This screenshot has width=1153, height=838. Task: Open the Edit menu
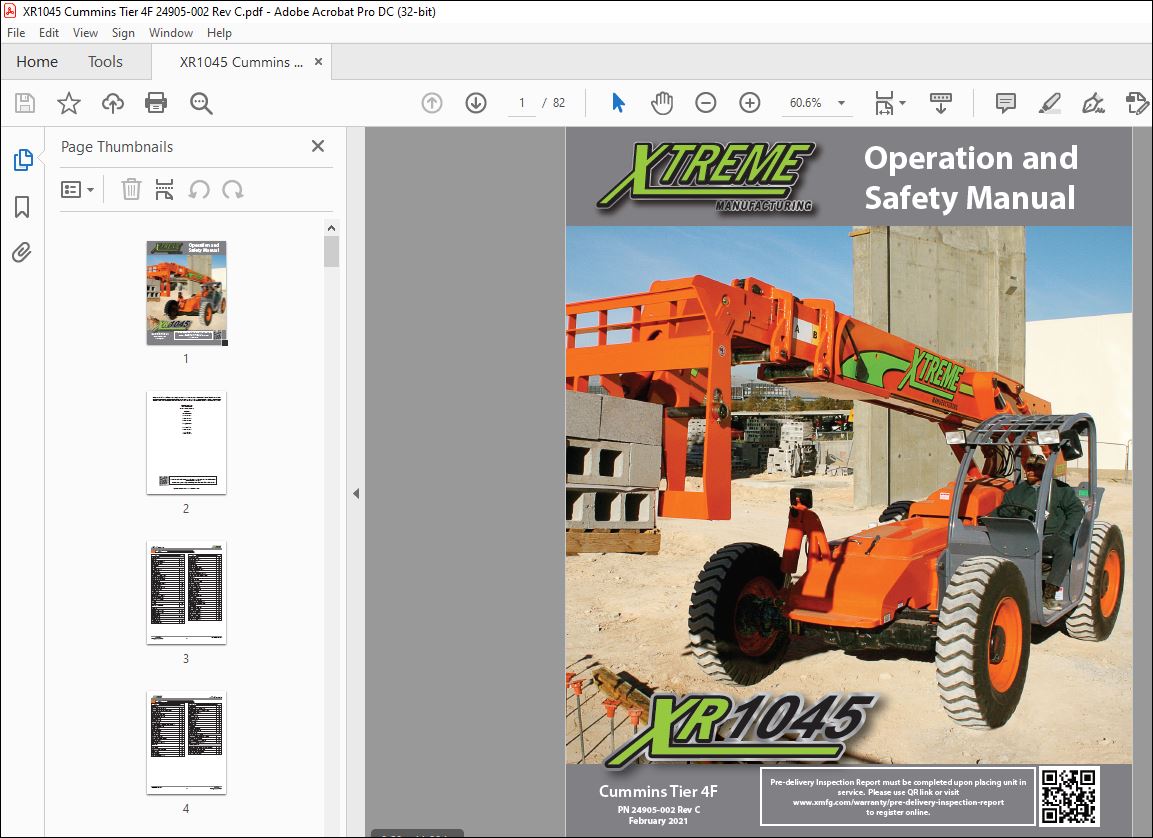coord(49,33)
